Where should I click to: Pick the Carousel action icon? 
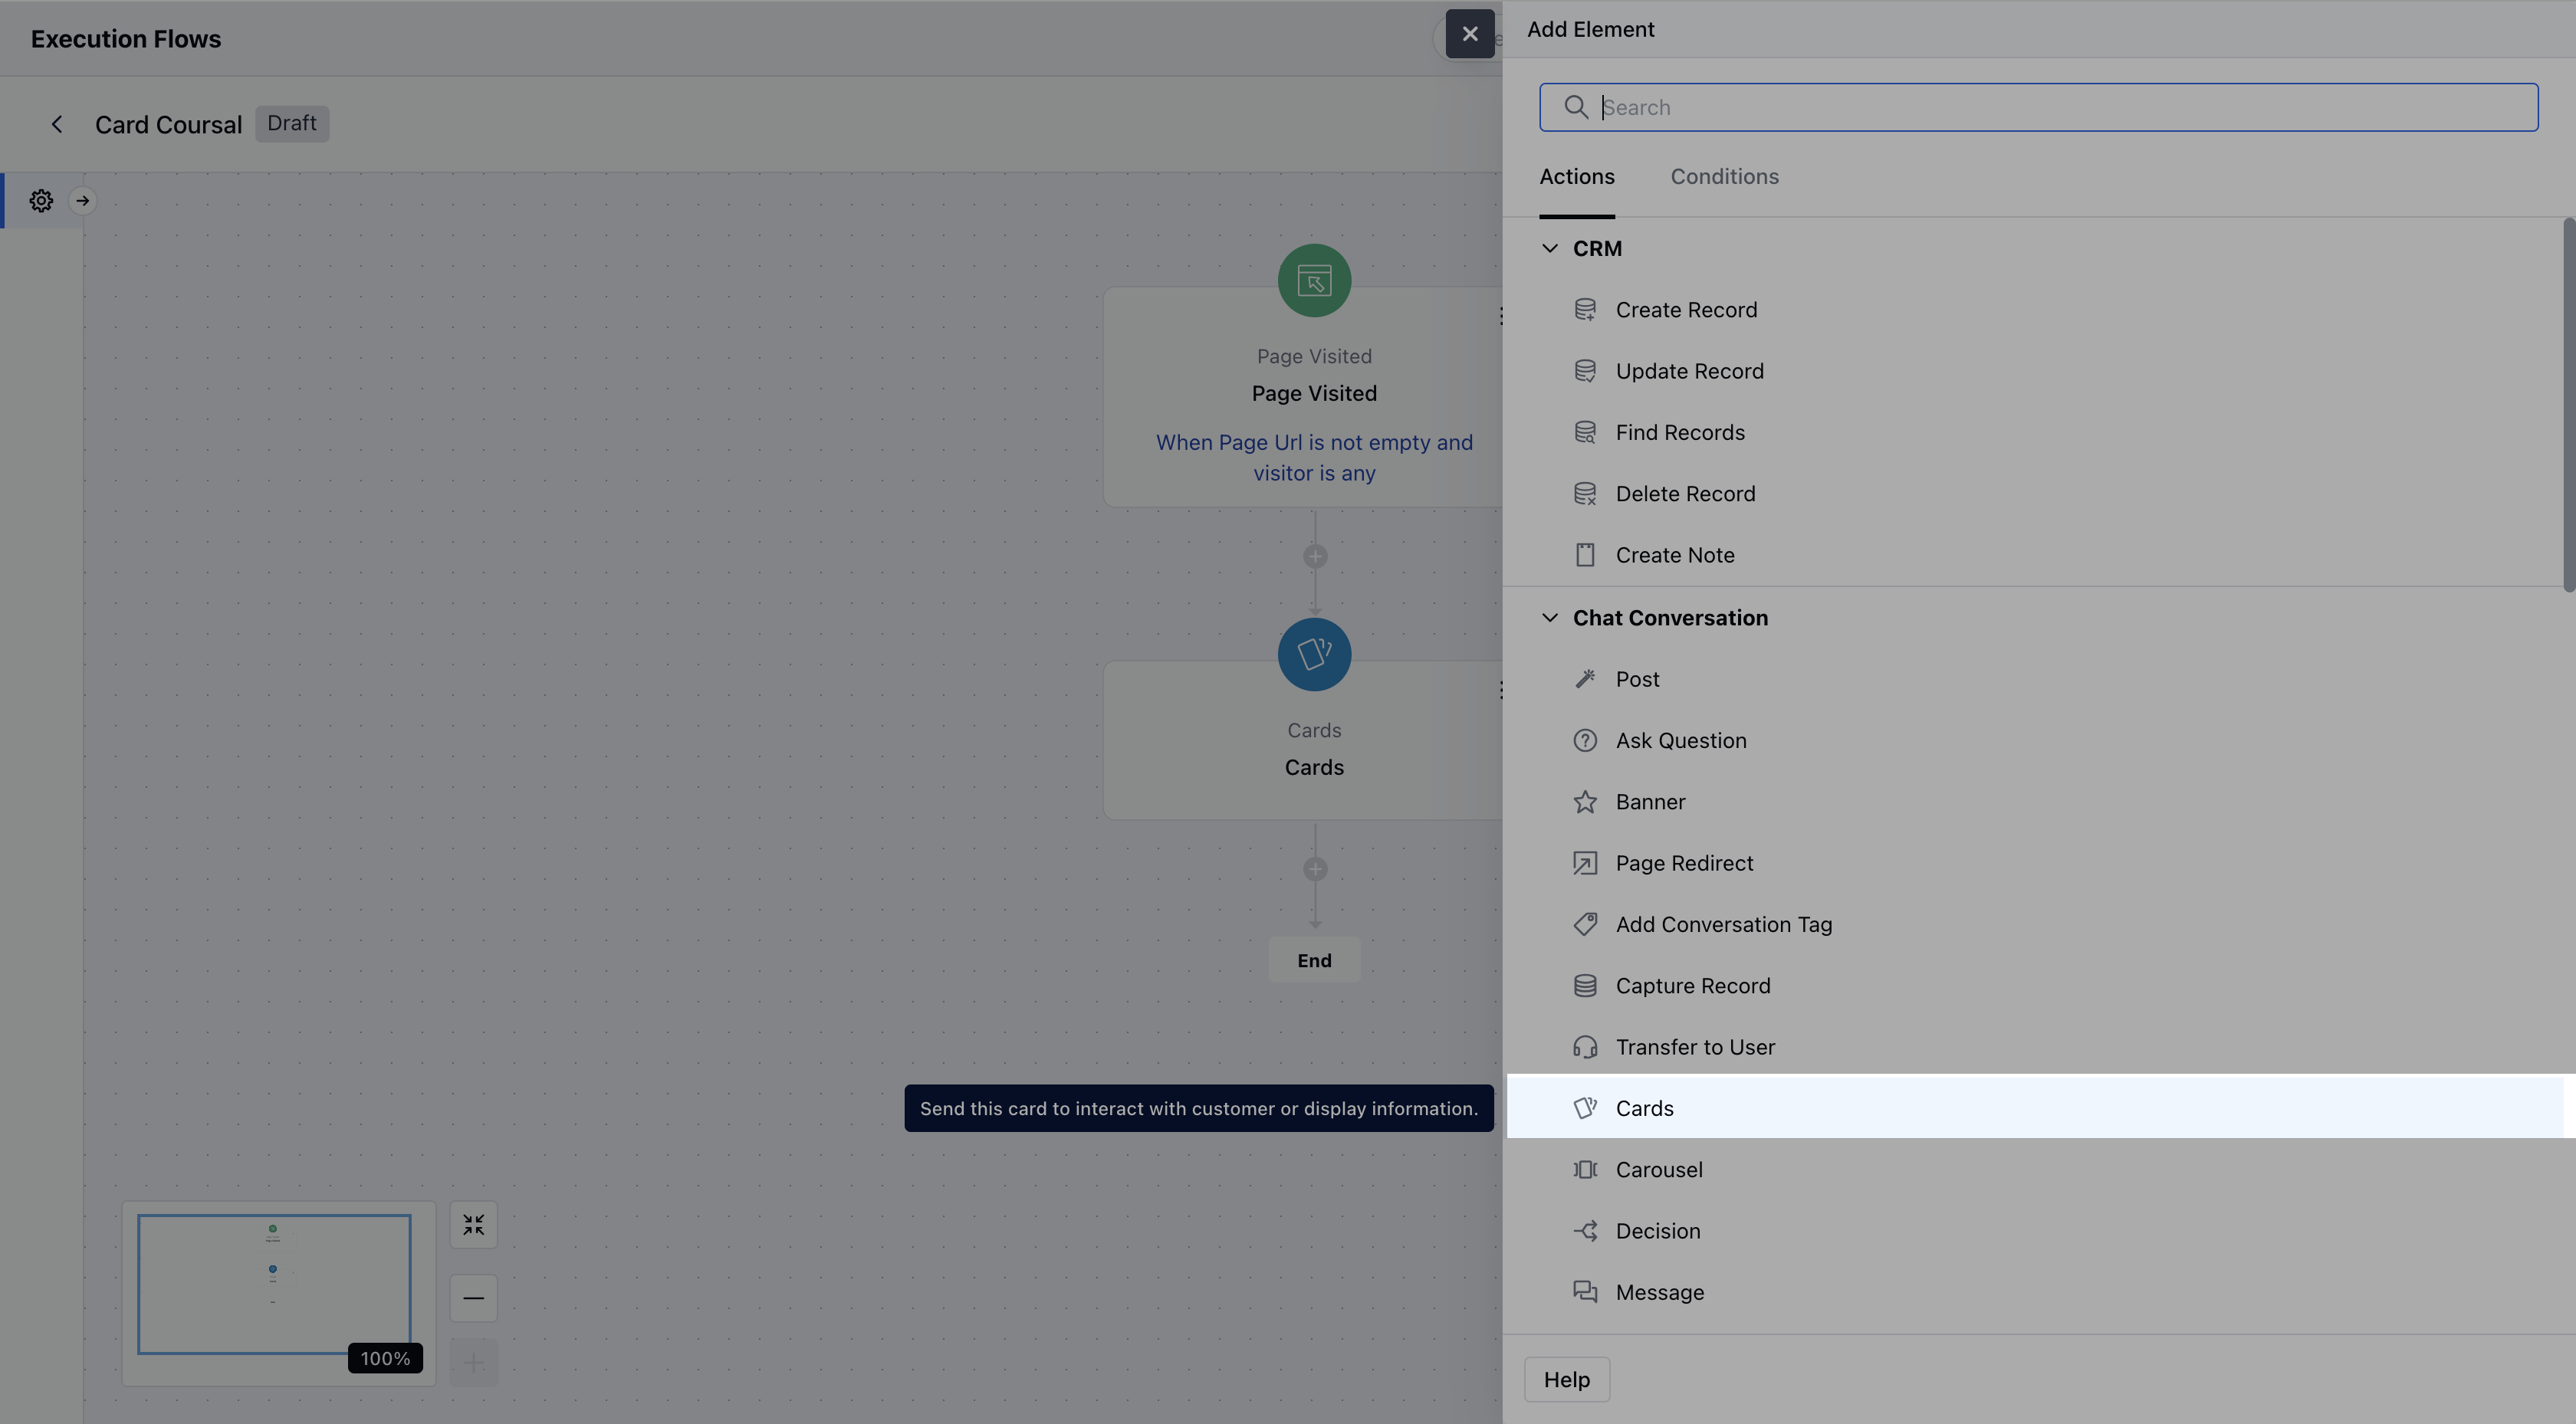pos(1585,1170)
